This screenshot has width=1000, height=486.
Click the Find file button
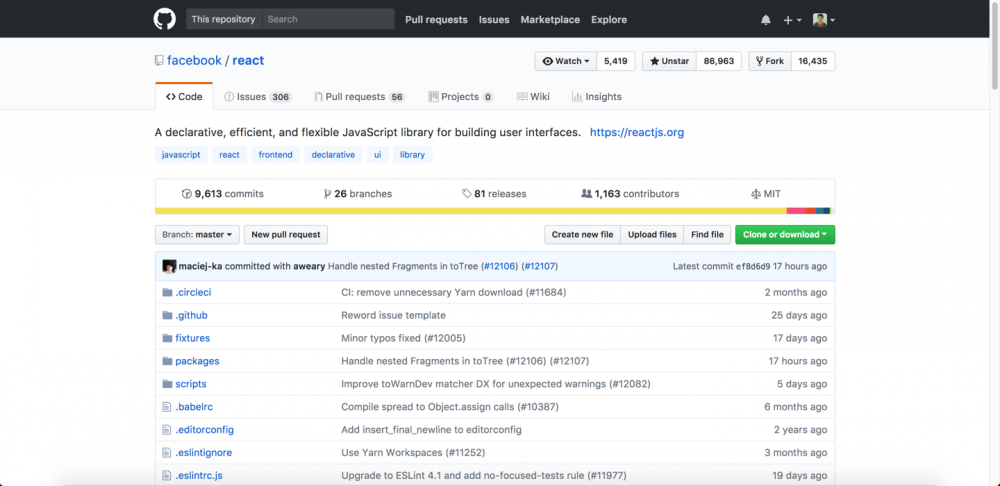(x=707, y=235)
